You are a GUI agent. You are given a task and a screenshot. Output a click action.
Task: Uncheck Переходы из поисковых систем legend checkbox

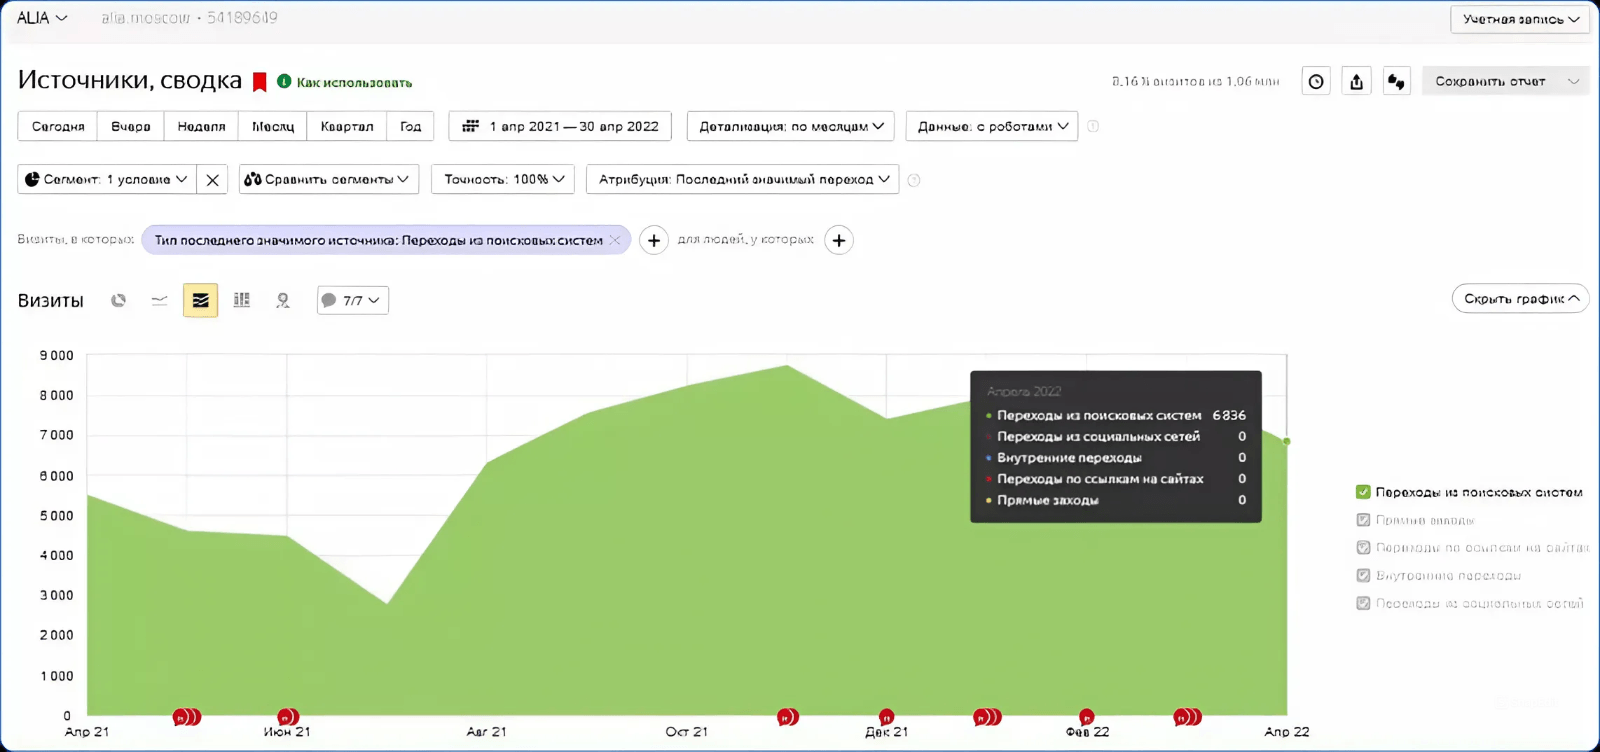(x=1362, y=492)
